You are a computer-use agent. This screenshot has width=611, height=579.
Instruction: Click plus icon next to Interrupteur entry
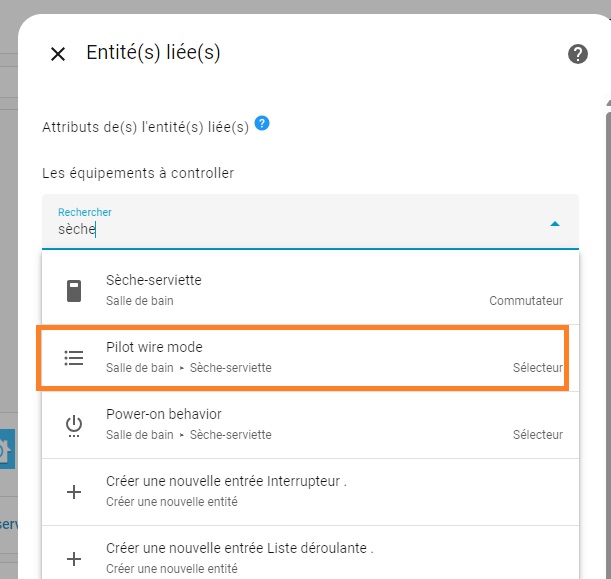click(x=74, y=491)
